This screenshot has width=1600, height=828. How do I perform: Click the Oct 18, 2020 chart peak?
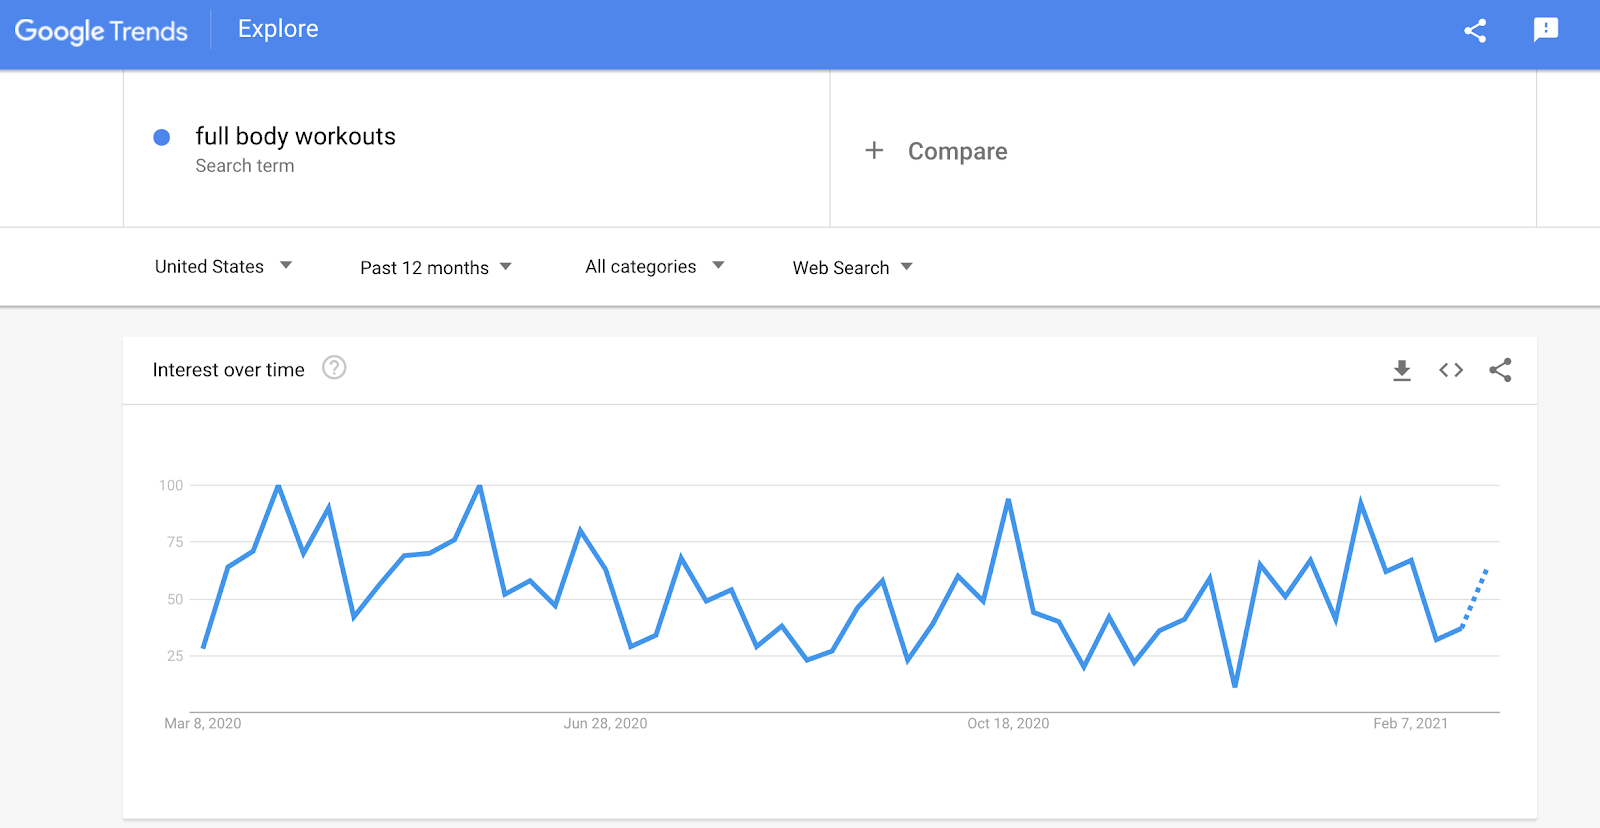point(1008,499)
